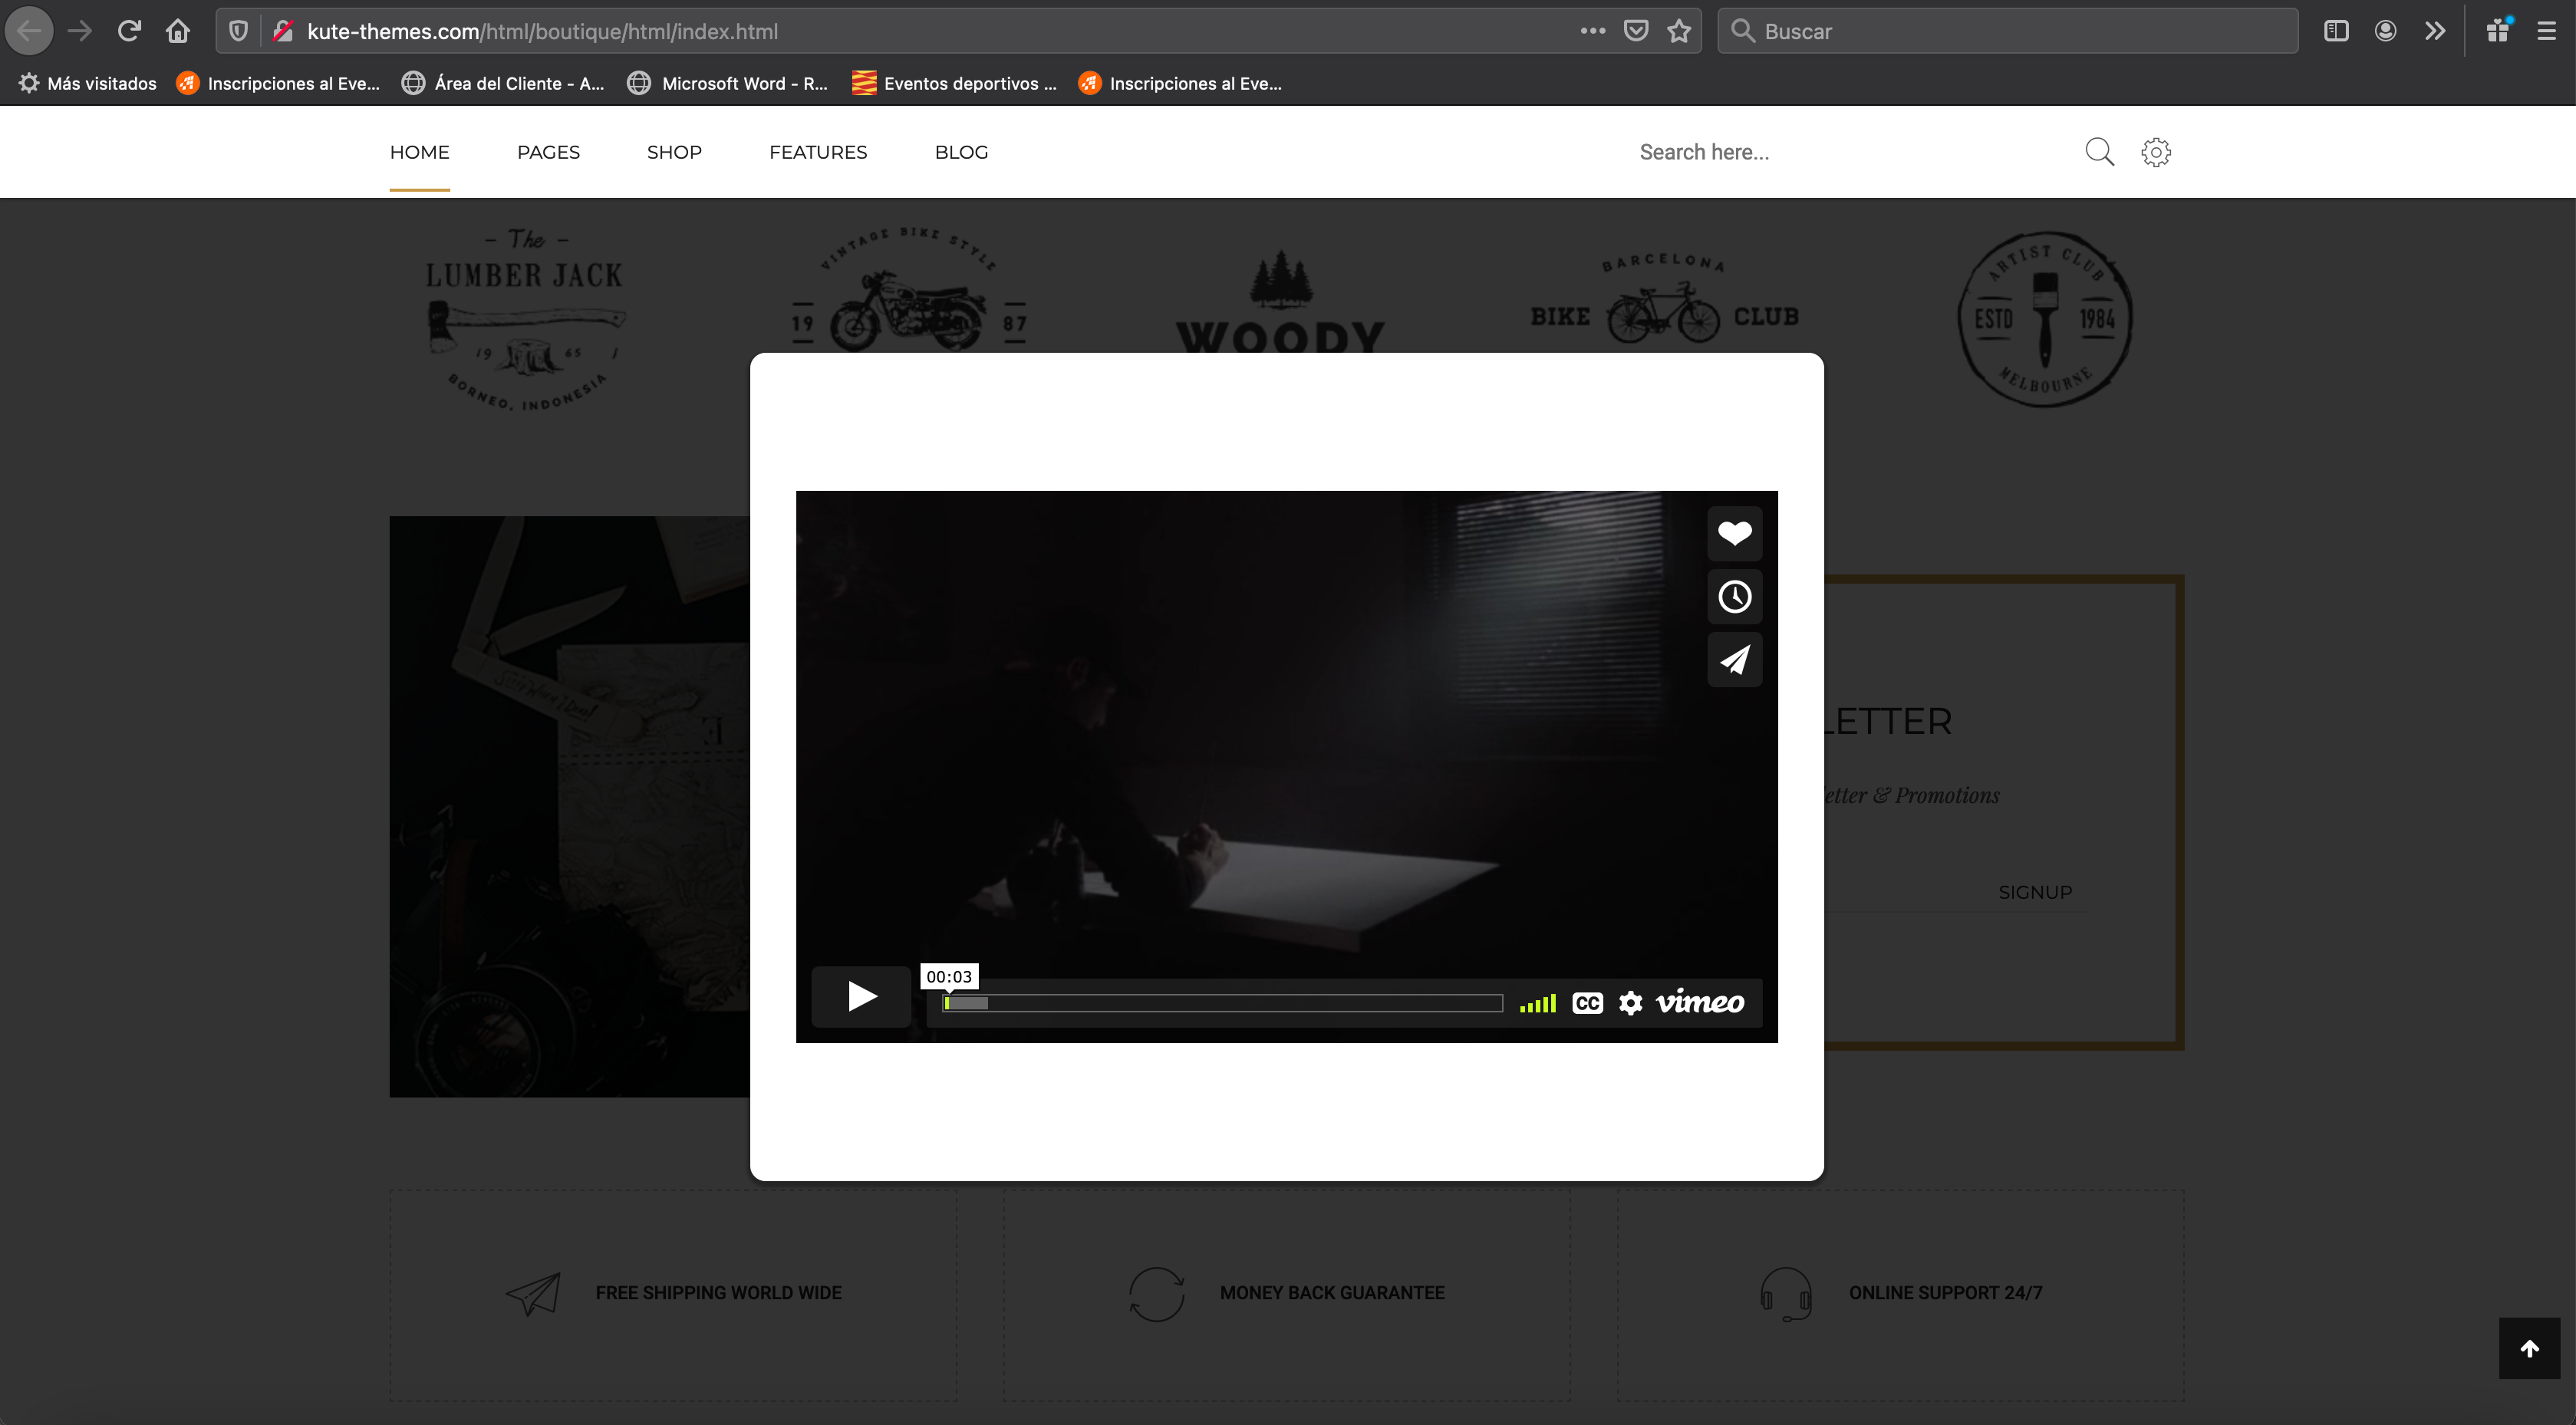2576x1425 pixels.
Task: Open Vimeo player settings gear
Action: pyautogui.click(x=1630, y=1003)
